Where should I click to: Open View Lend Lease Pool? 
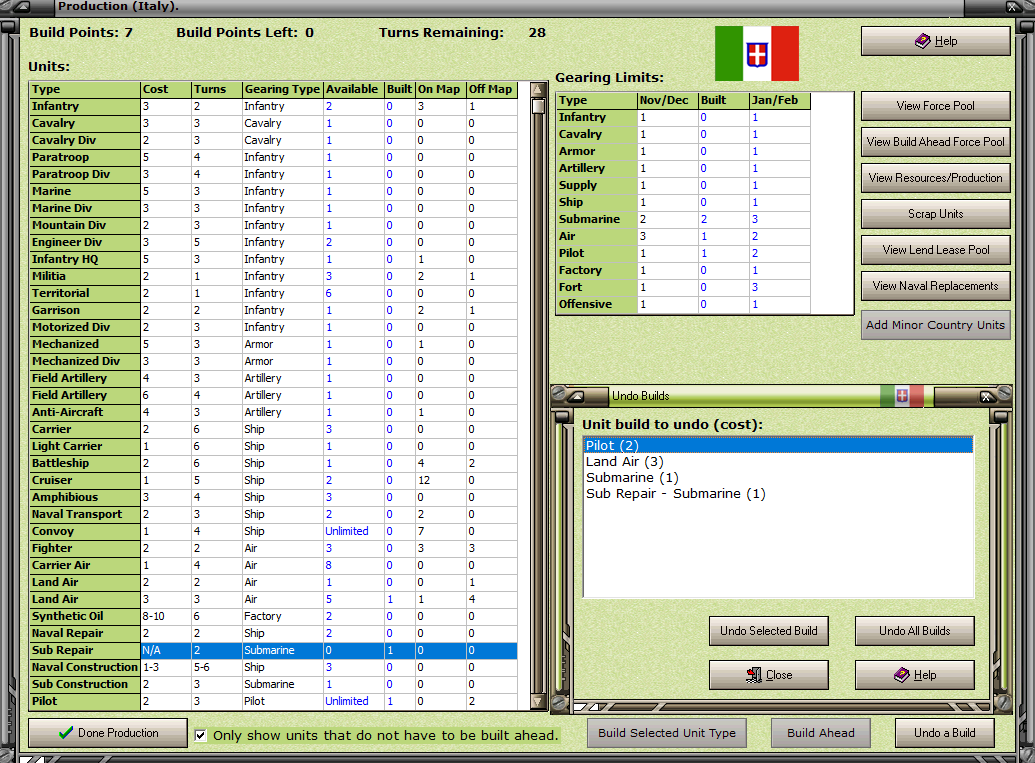pyautogui.click(x=935, y=250)
